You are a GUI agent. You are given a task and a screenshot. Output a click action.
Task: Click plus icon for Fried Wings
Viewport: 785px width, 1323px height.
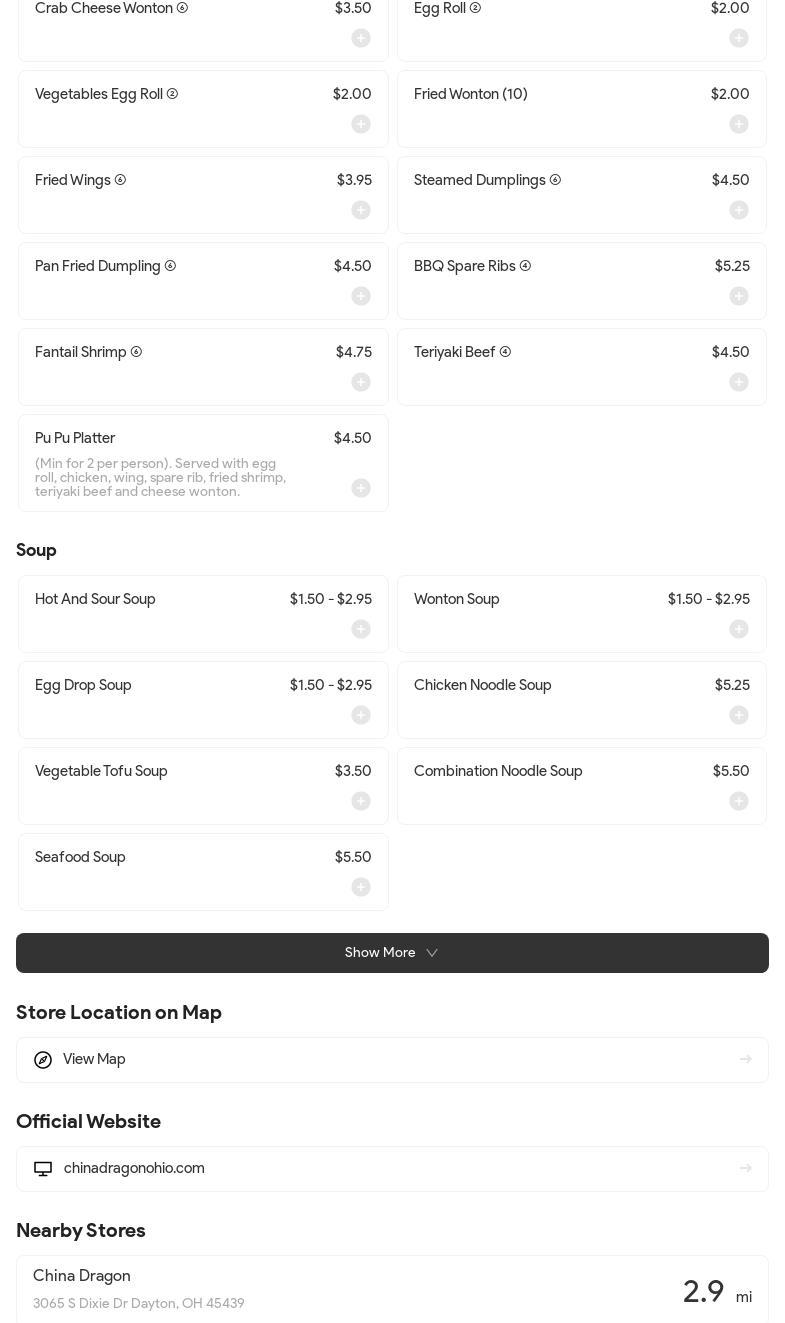pyautogui.click(x=361, y=210)
